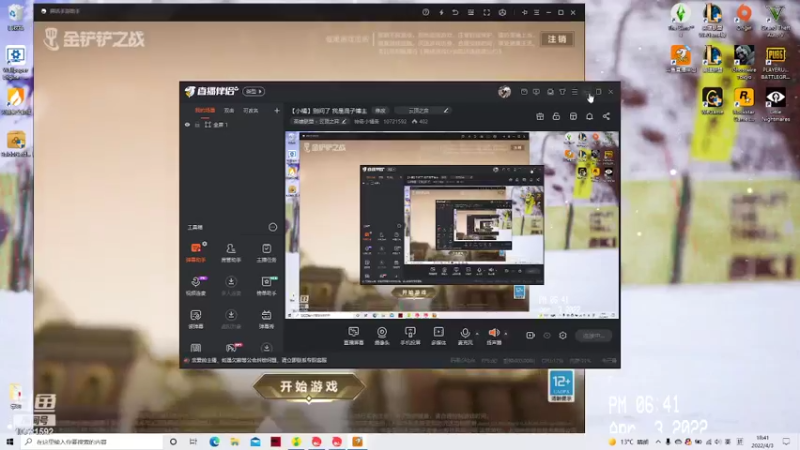Select the 全屏 1 source row
The image size is (800, 450).
[x=232, y=124]
